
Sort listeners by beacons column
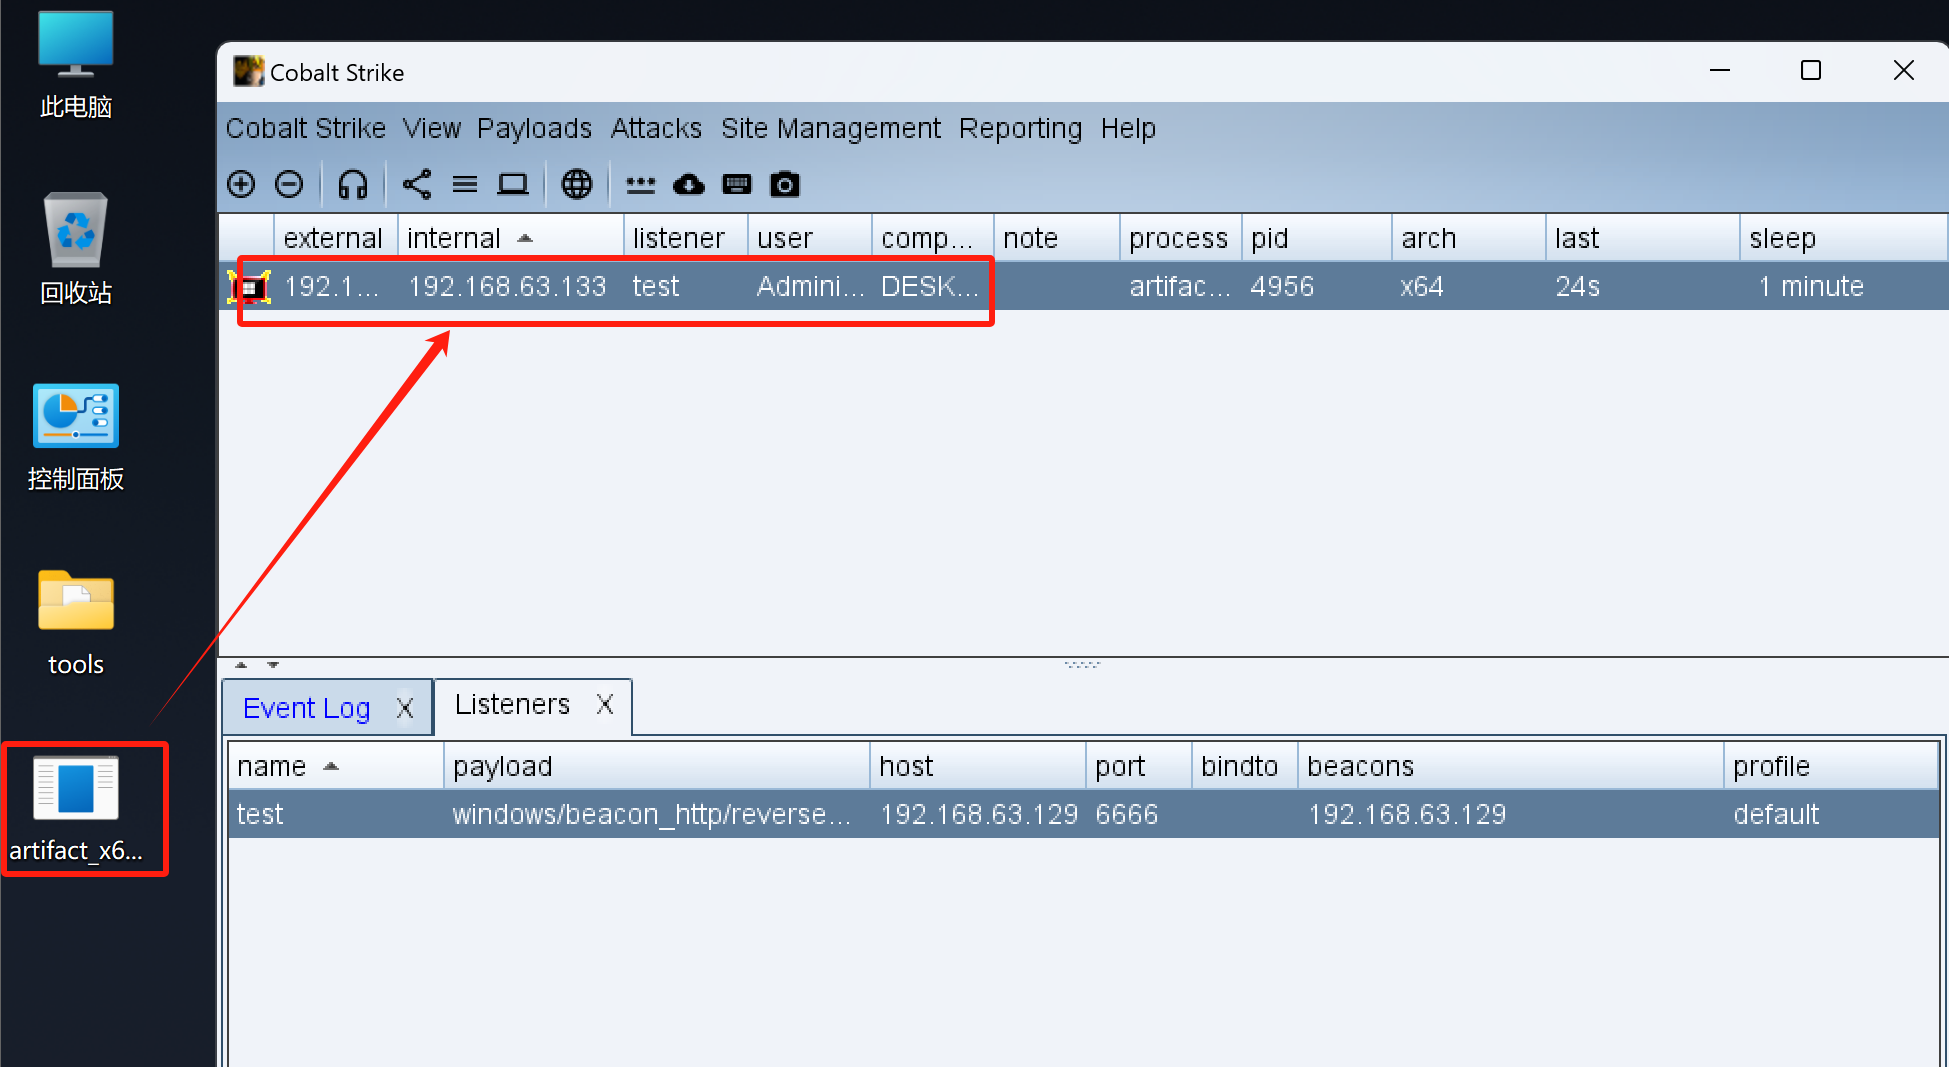(1510, 766)
